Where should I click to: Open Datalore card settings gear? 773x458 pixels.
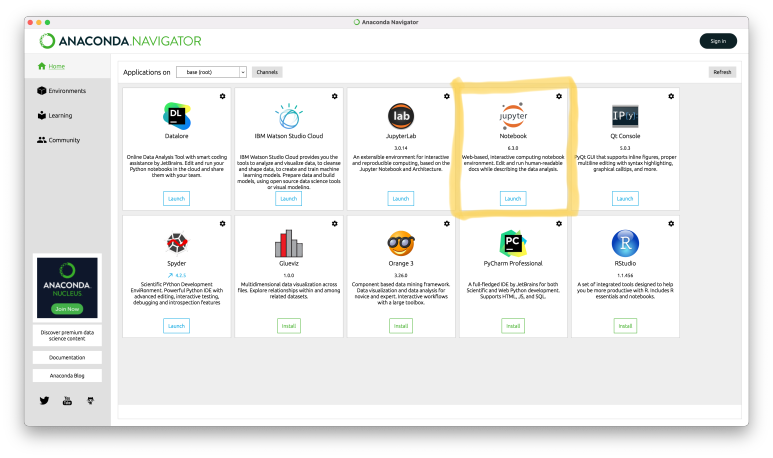(x=222, y=96)
